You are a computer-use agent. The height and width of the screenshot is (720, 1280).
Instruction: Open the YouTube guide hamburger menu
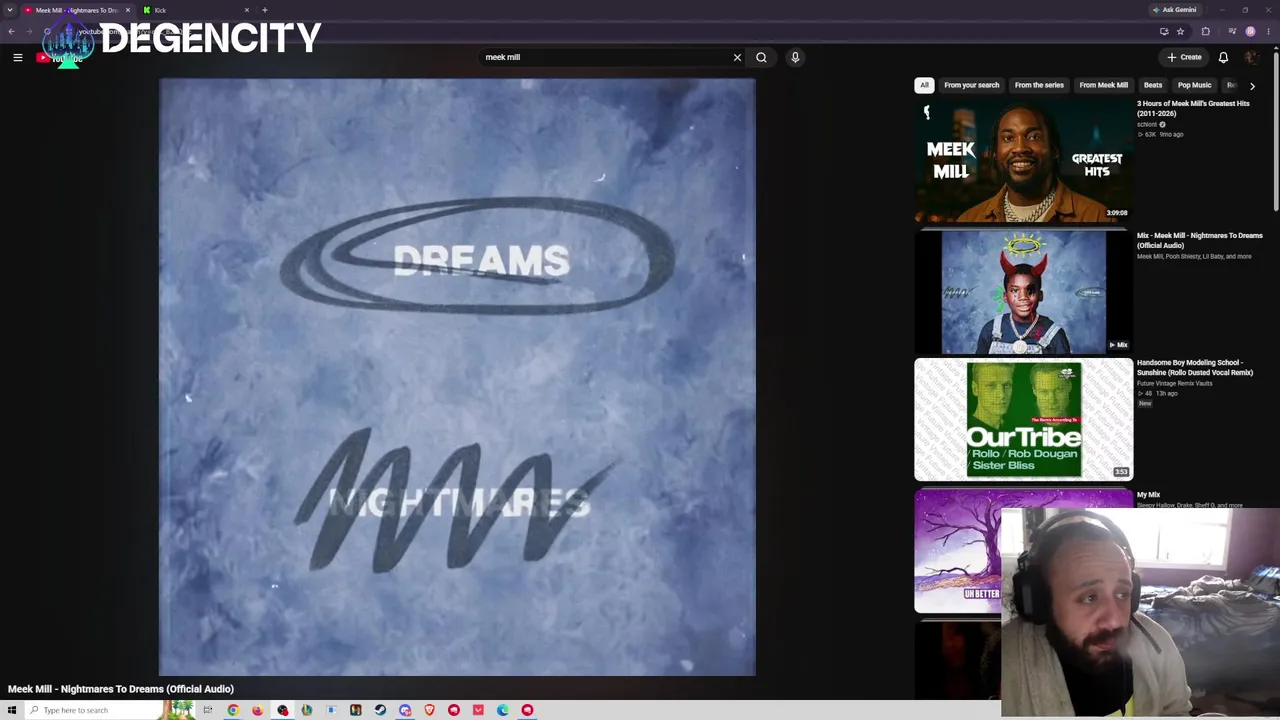click(x=17, y=58)
